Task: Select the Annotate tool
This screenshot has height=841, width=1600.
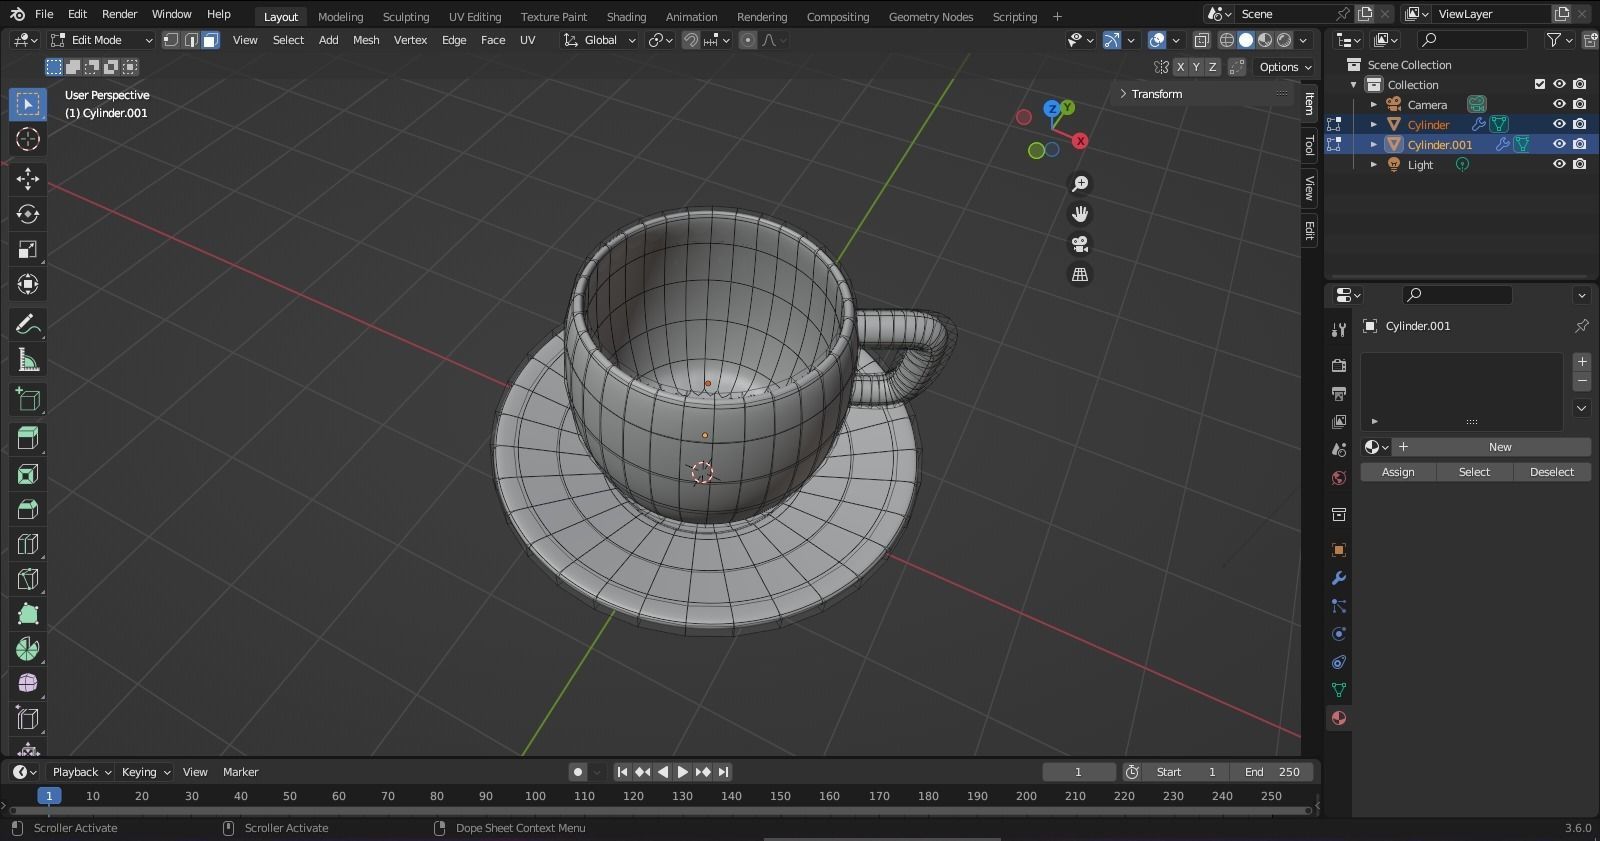Action: point(28,325)
